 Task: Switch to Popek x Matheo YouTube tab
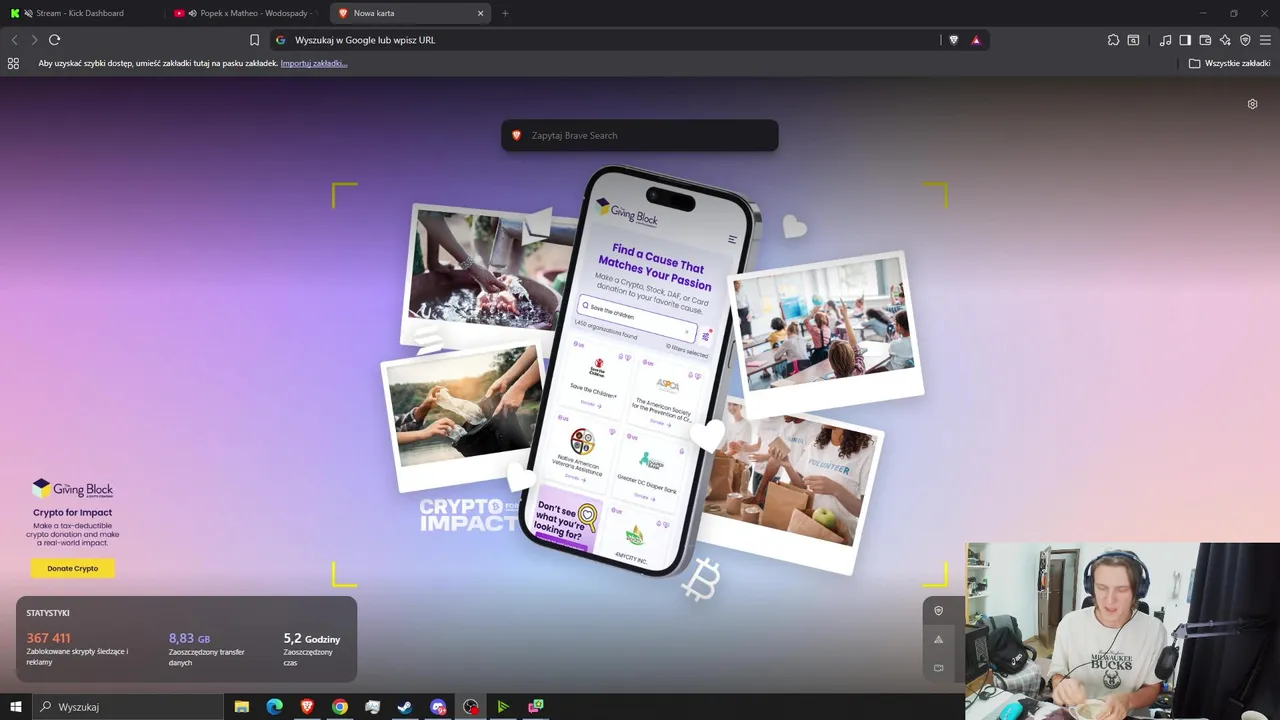(x=245, y=13)
